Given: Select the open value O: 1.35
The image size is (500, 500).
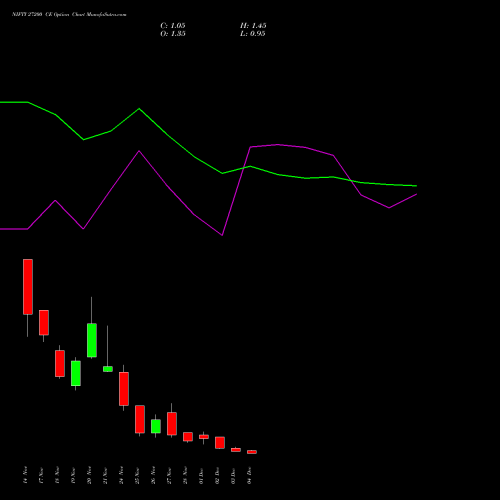Looking at the screenshot, I should click(x=173, y=34).
